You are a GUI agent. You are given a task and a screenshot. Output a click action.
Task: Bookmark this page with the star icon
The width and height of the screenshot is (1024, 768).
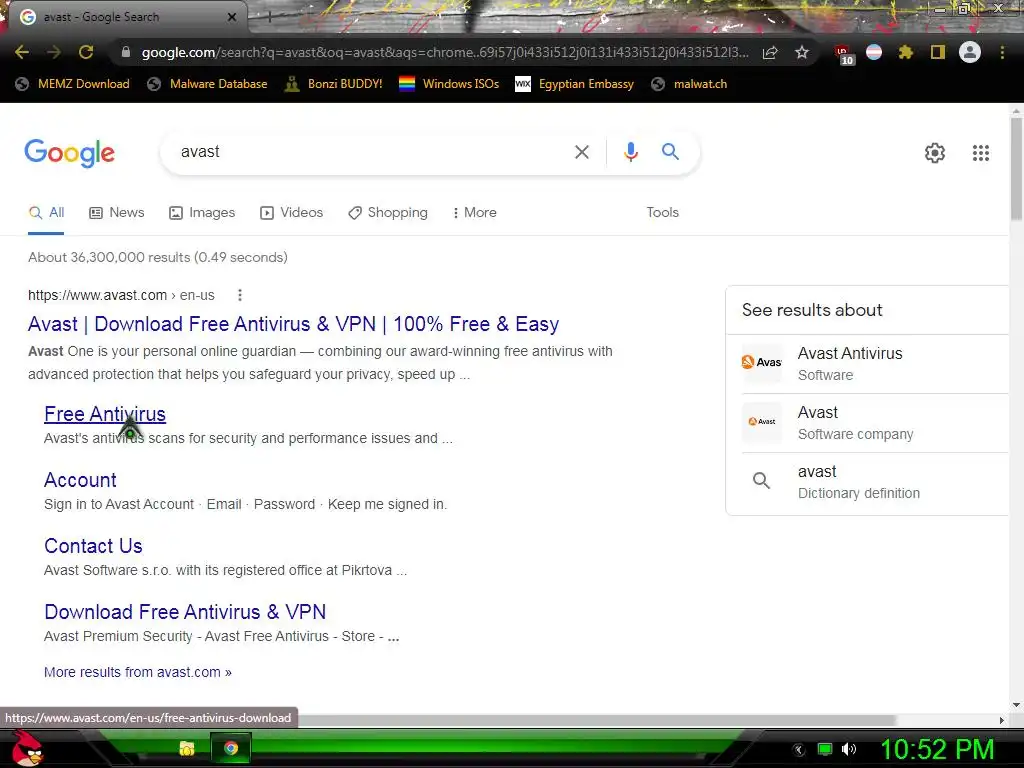[802, 52]
